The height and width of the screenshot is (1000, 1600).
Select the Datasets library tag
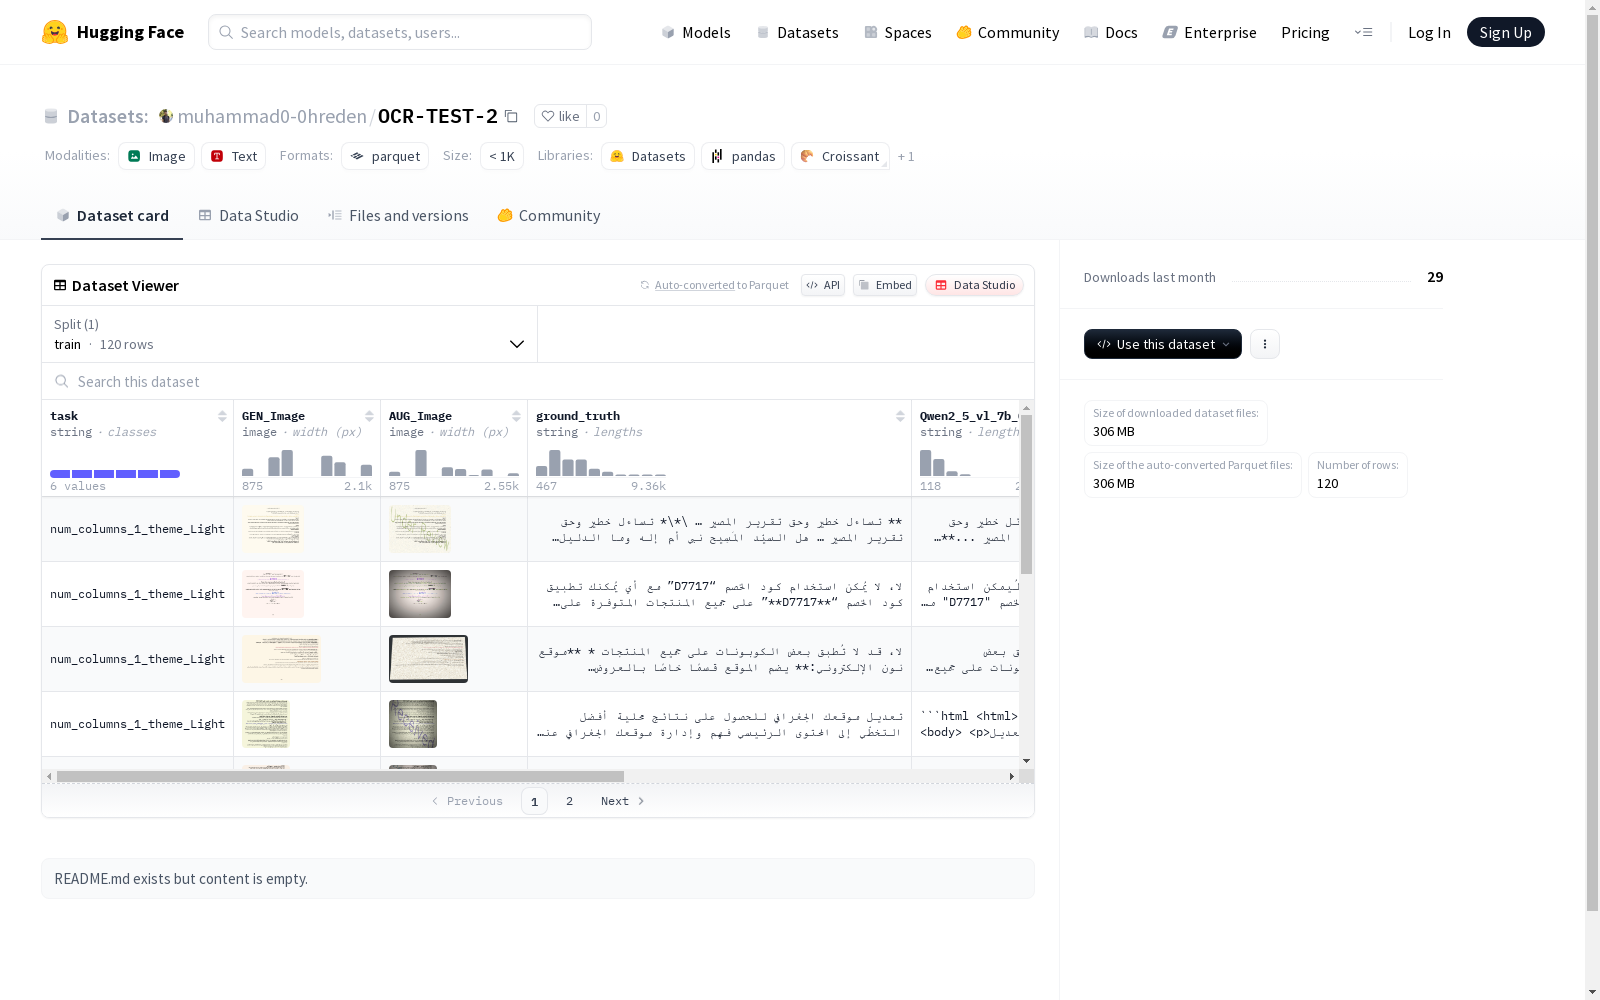pyautogui.click(x=648, y=156)
